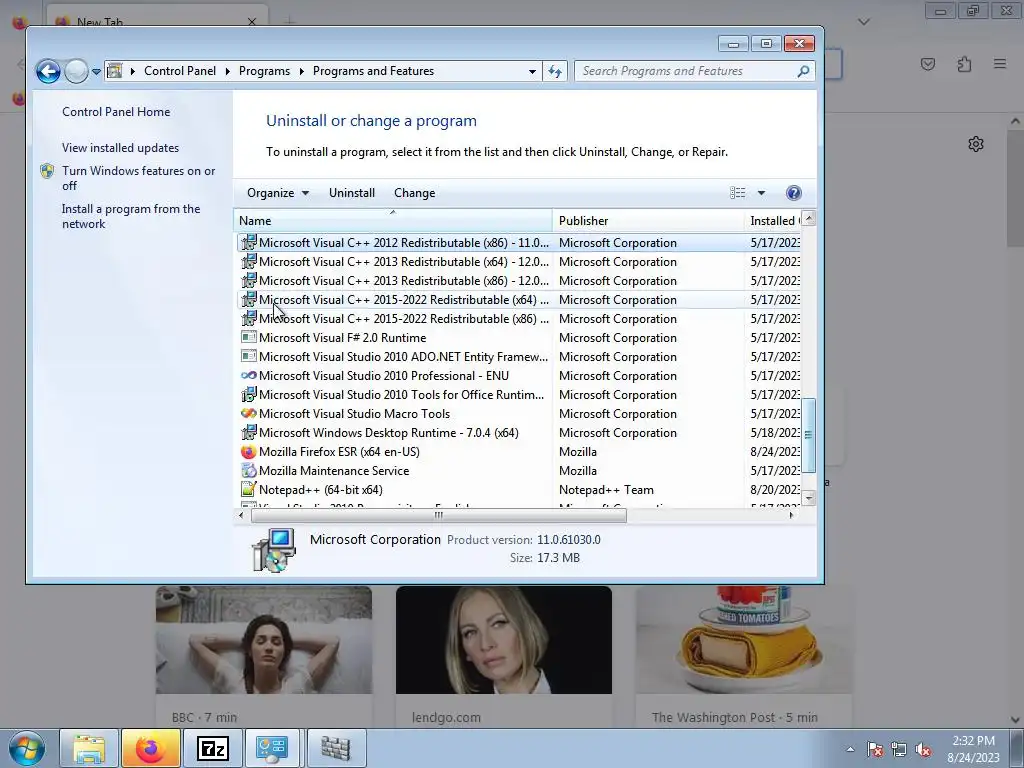Click the muted volume tray icon

point(923,749)
